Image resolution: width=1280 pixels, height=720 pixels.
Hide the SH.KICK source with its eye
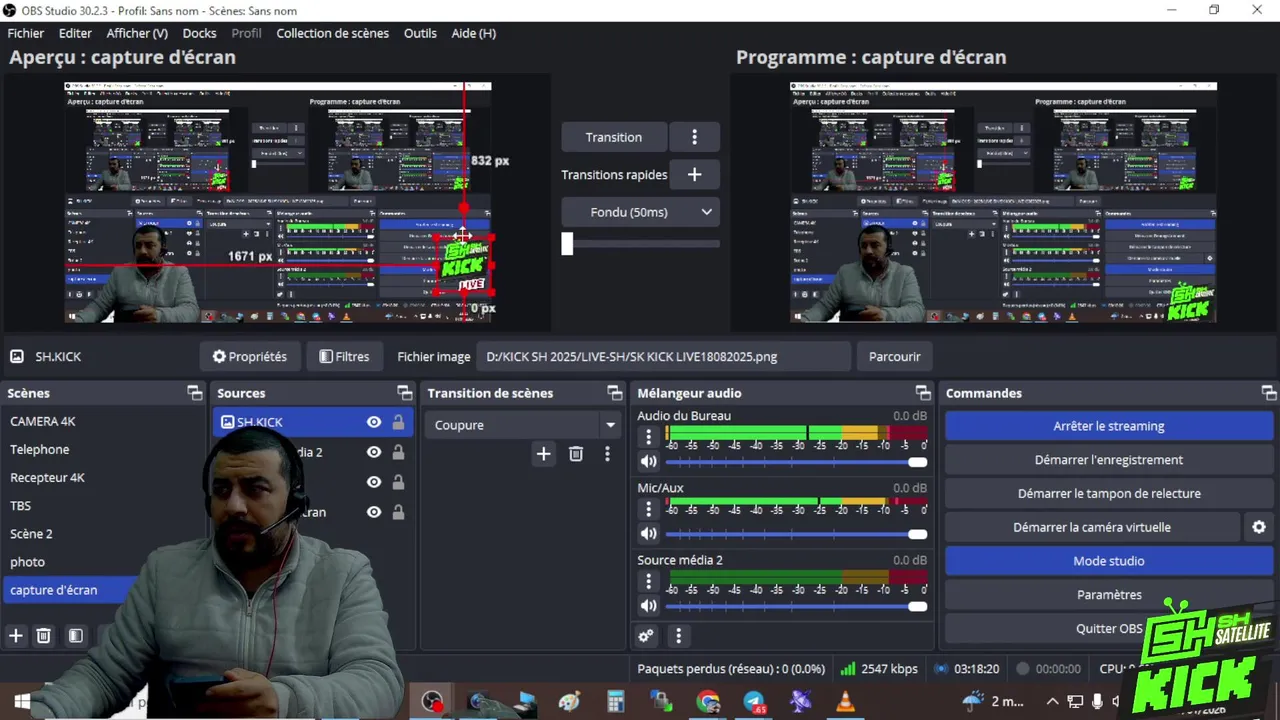pos(374,422)
